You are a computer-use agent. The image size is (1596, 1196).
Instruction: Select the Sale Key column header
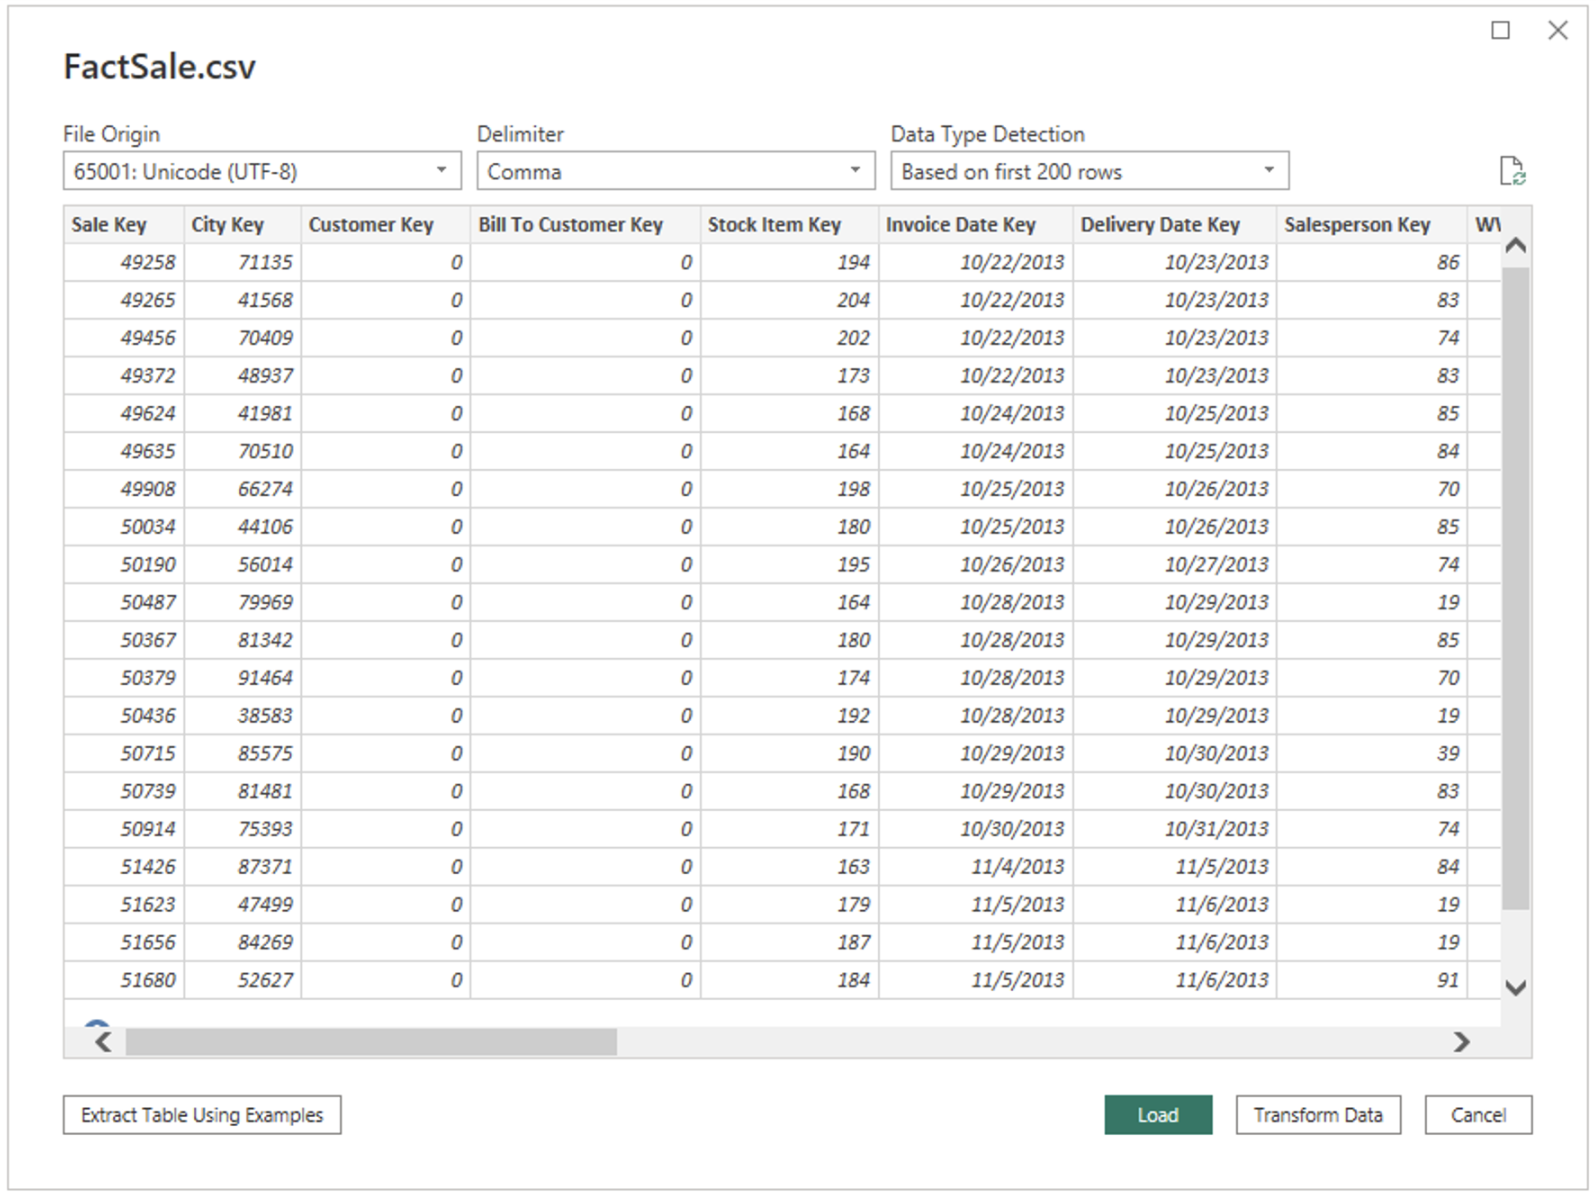[124, 225]
